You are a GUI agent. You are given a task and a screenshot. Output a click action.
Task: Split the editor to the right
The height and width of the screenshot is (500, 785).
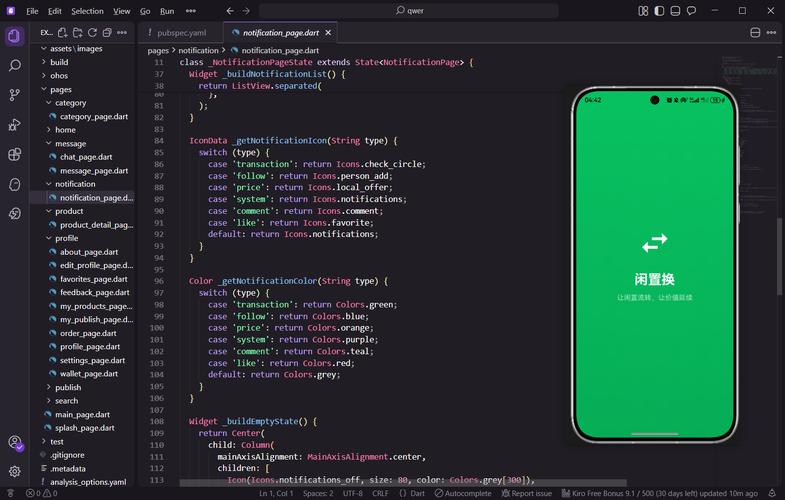tap(755, 33)
